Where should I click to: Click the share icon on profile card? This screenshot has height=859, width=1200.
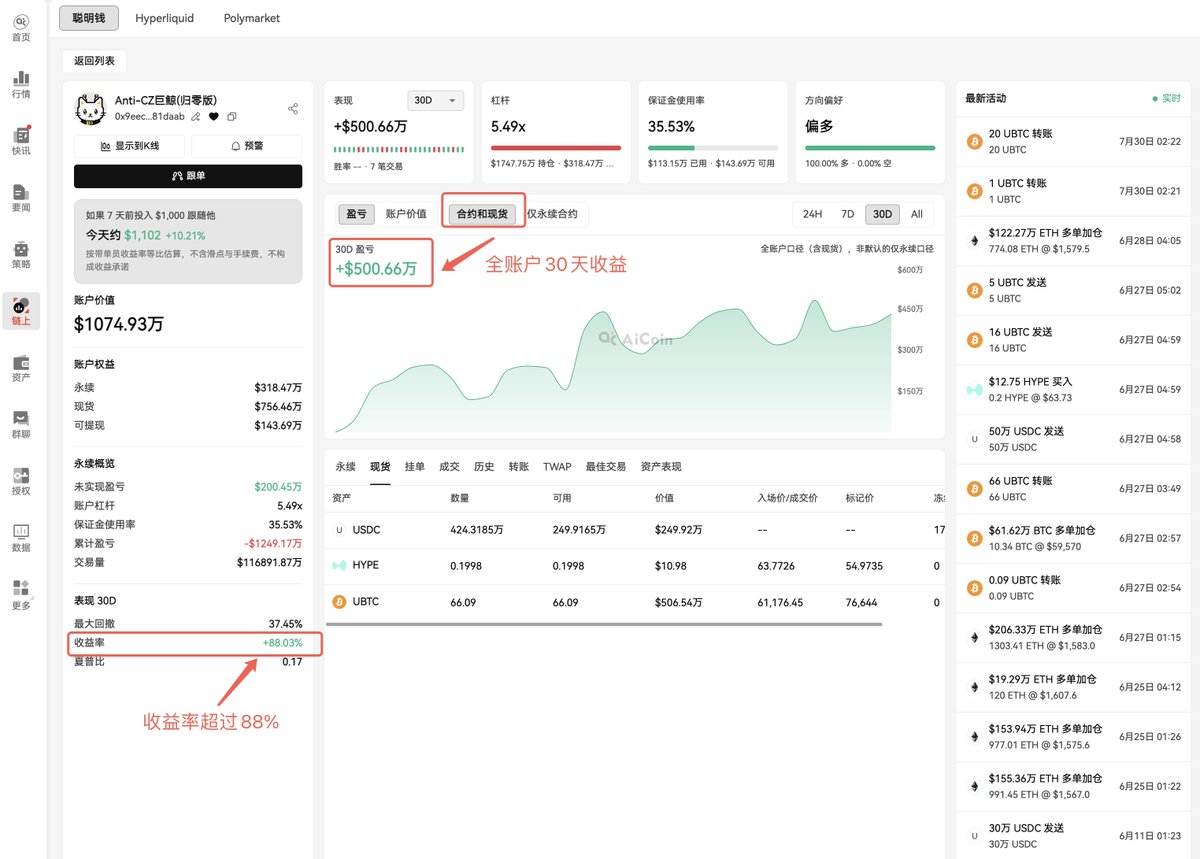click(293, 108)
